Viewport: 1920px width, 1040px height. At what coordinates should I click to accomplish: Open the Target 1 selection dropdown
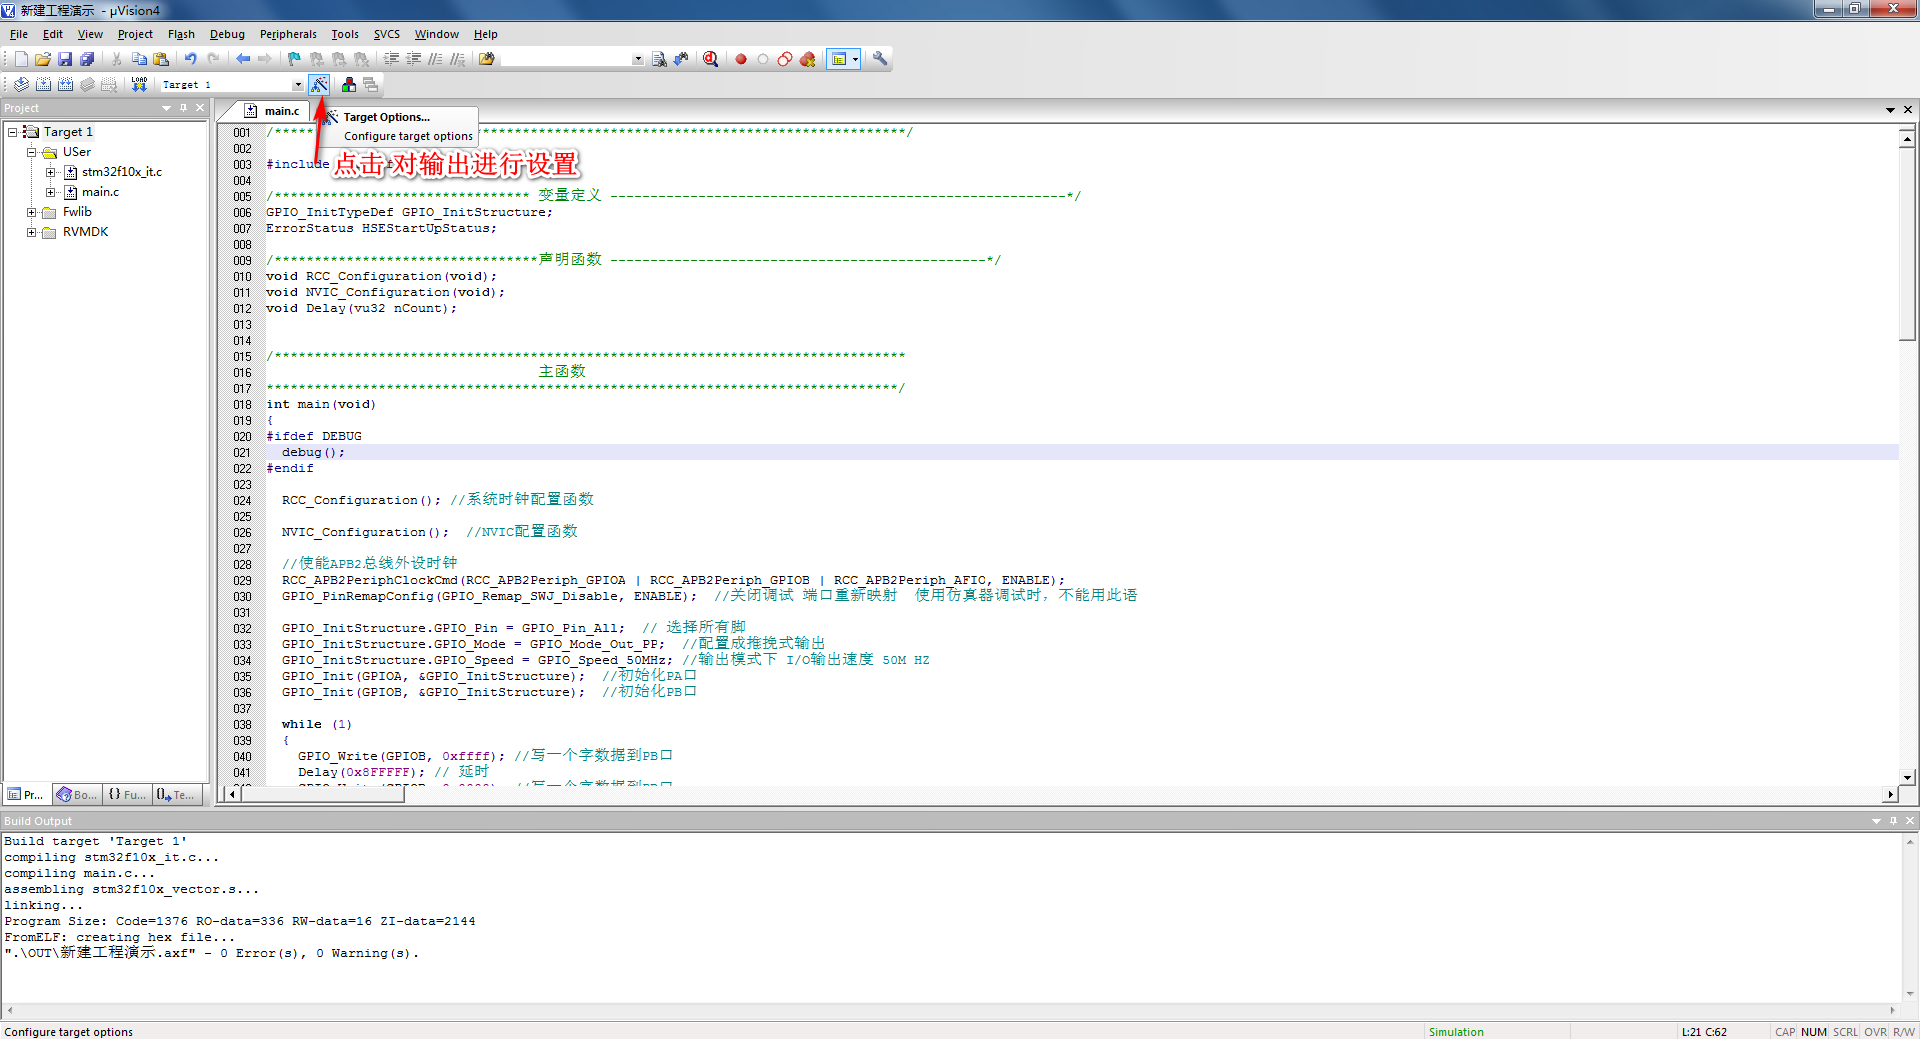pos(297,85)
